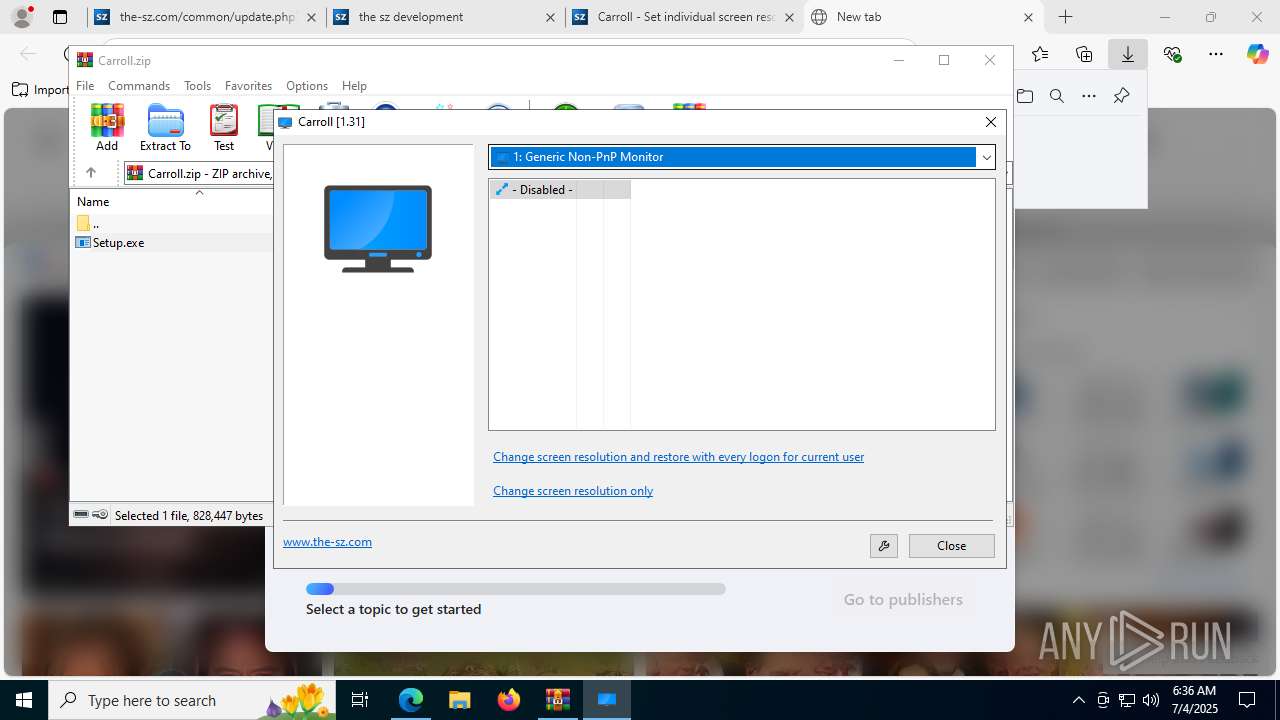
Task: Click the Go to publishers button
Action: point(903,600)
